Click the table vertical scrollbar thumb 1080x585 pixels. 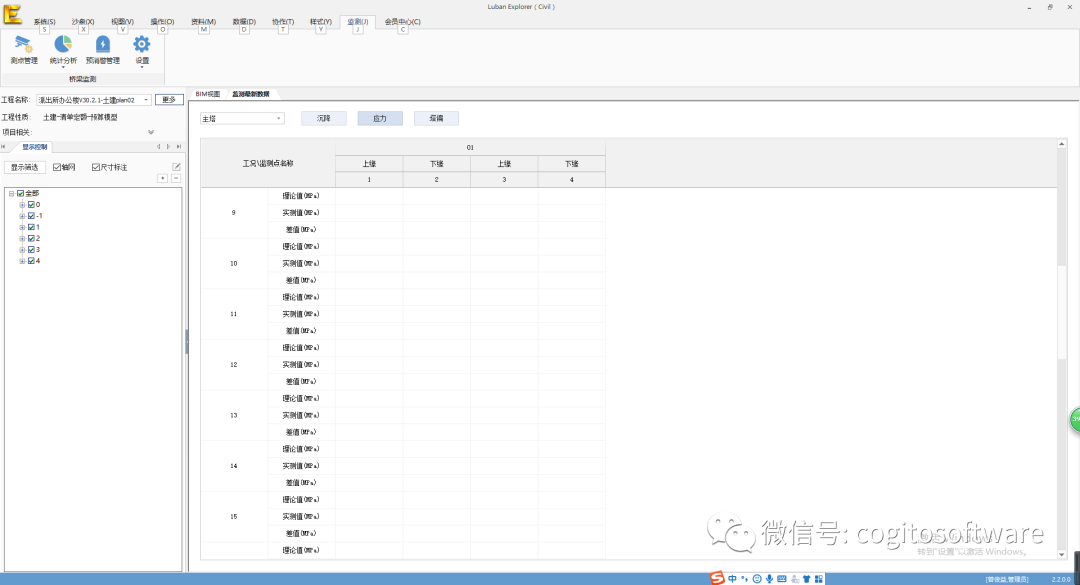pyautogui.click(x=1061, y=311)
